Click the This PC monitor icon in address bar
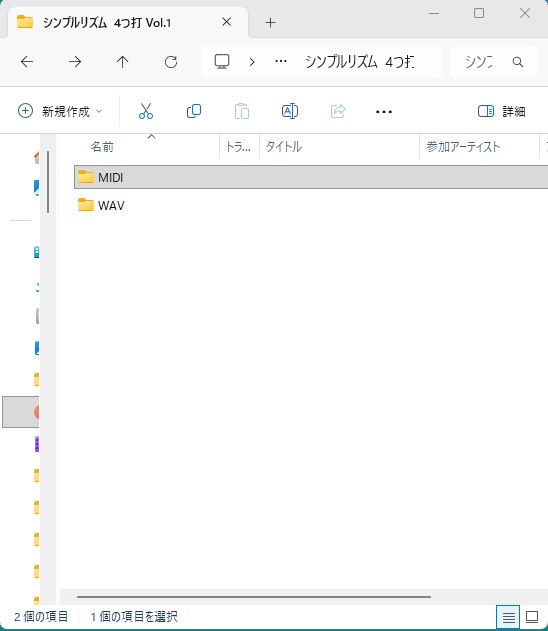 coord(222,62)
